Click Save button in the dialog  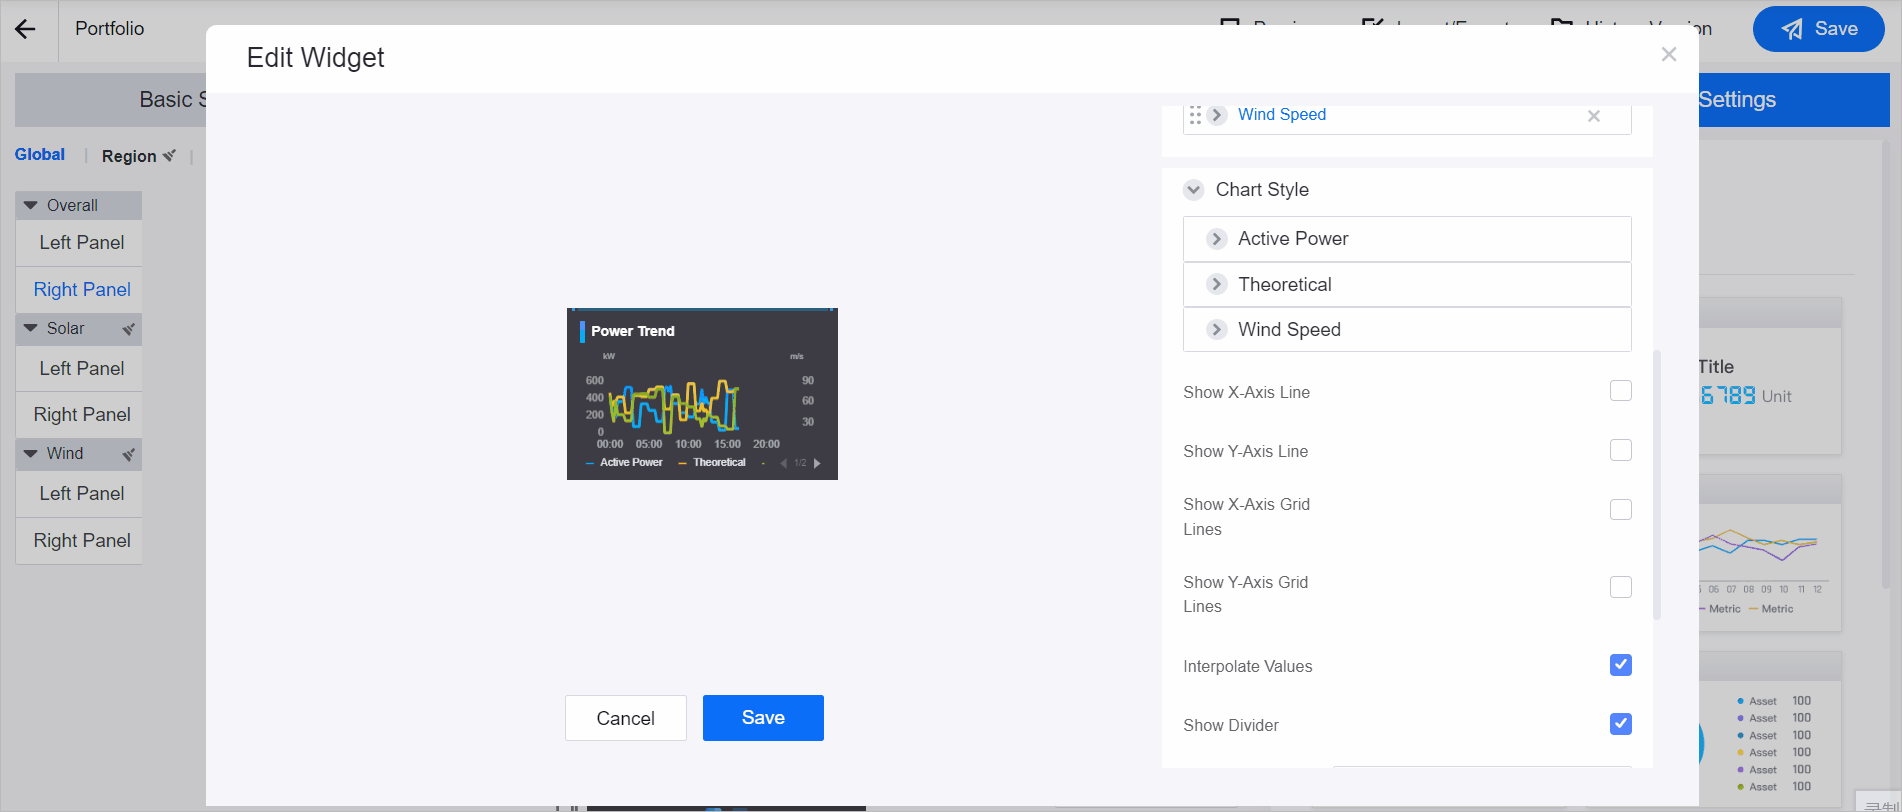pyautogui.click(x=762, y=718)
